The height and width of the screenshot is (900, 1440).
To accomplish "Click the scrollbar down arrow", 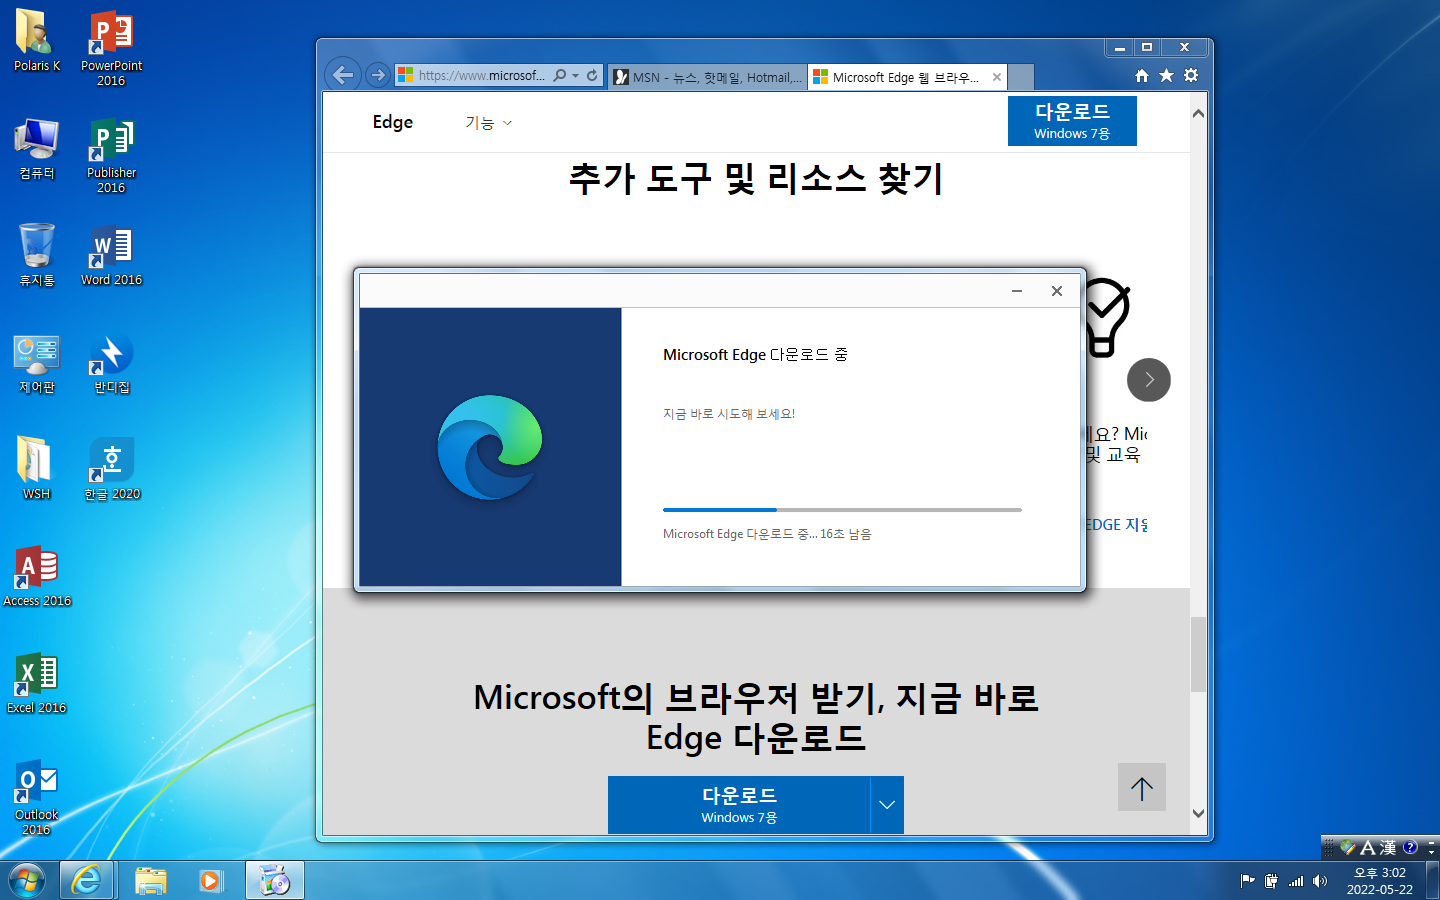I will point(1198,814).
